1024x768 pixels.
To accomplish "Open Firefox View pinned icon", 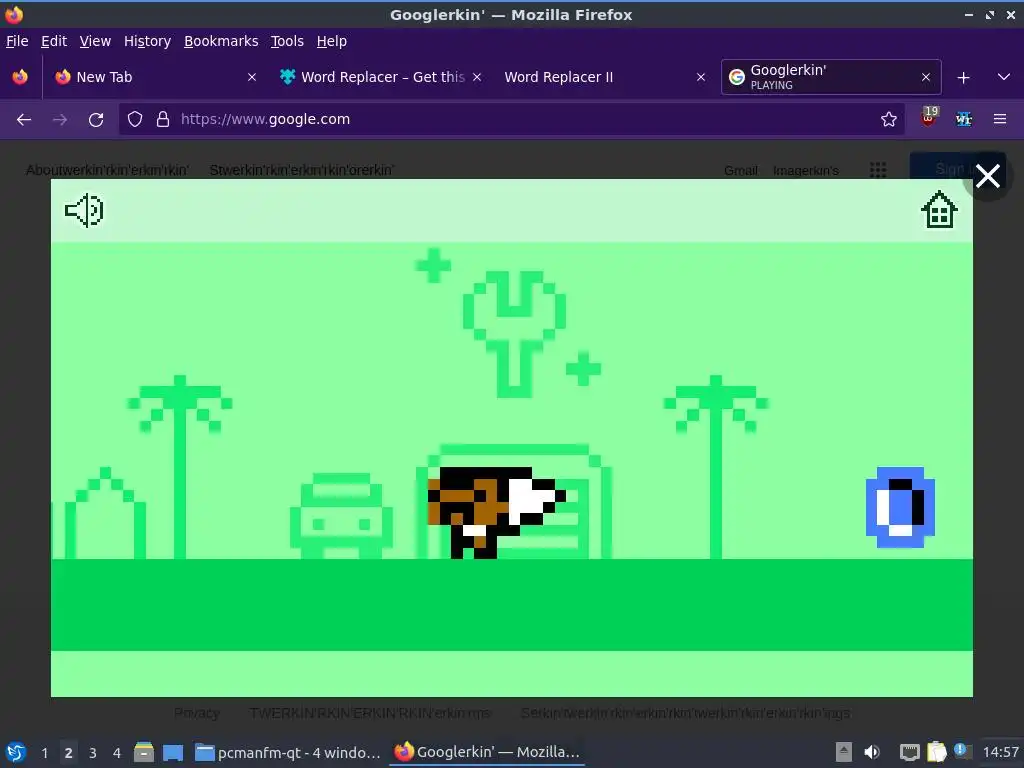I will pos(20,77).
